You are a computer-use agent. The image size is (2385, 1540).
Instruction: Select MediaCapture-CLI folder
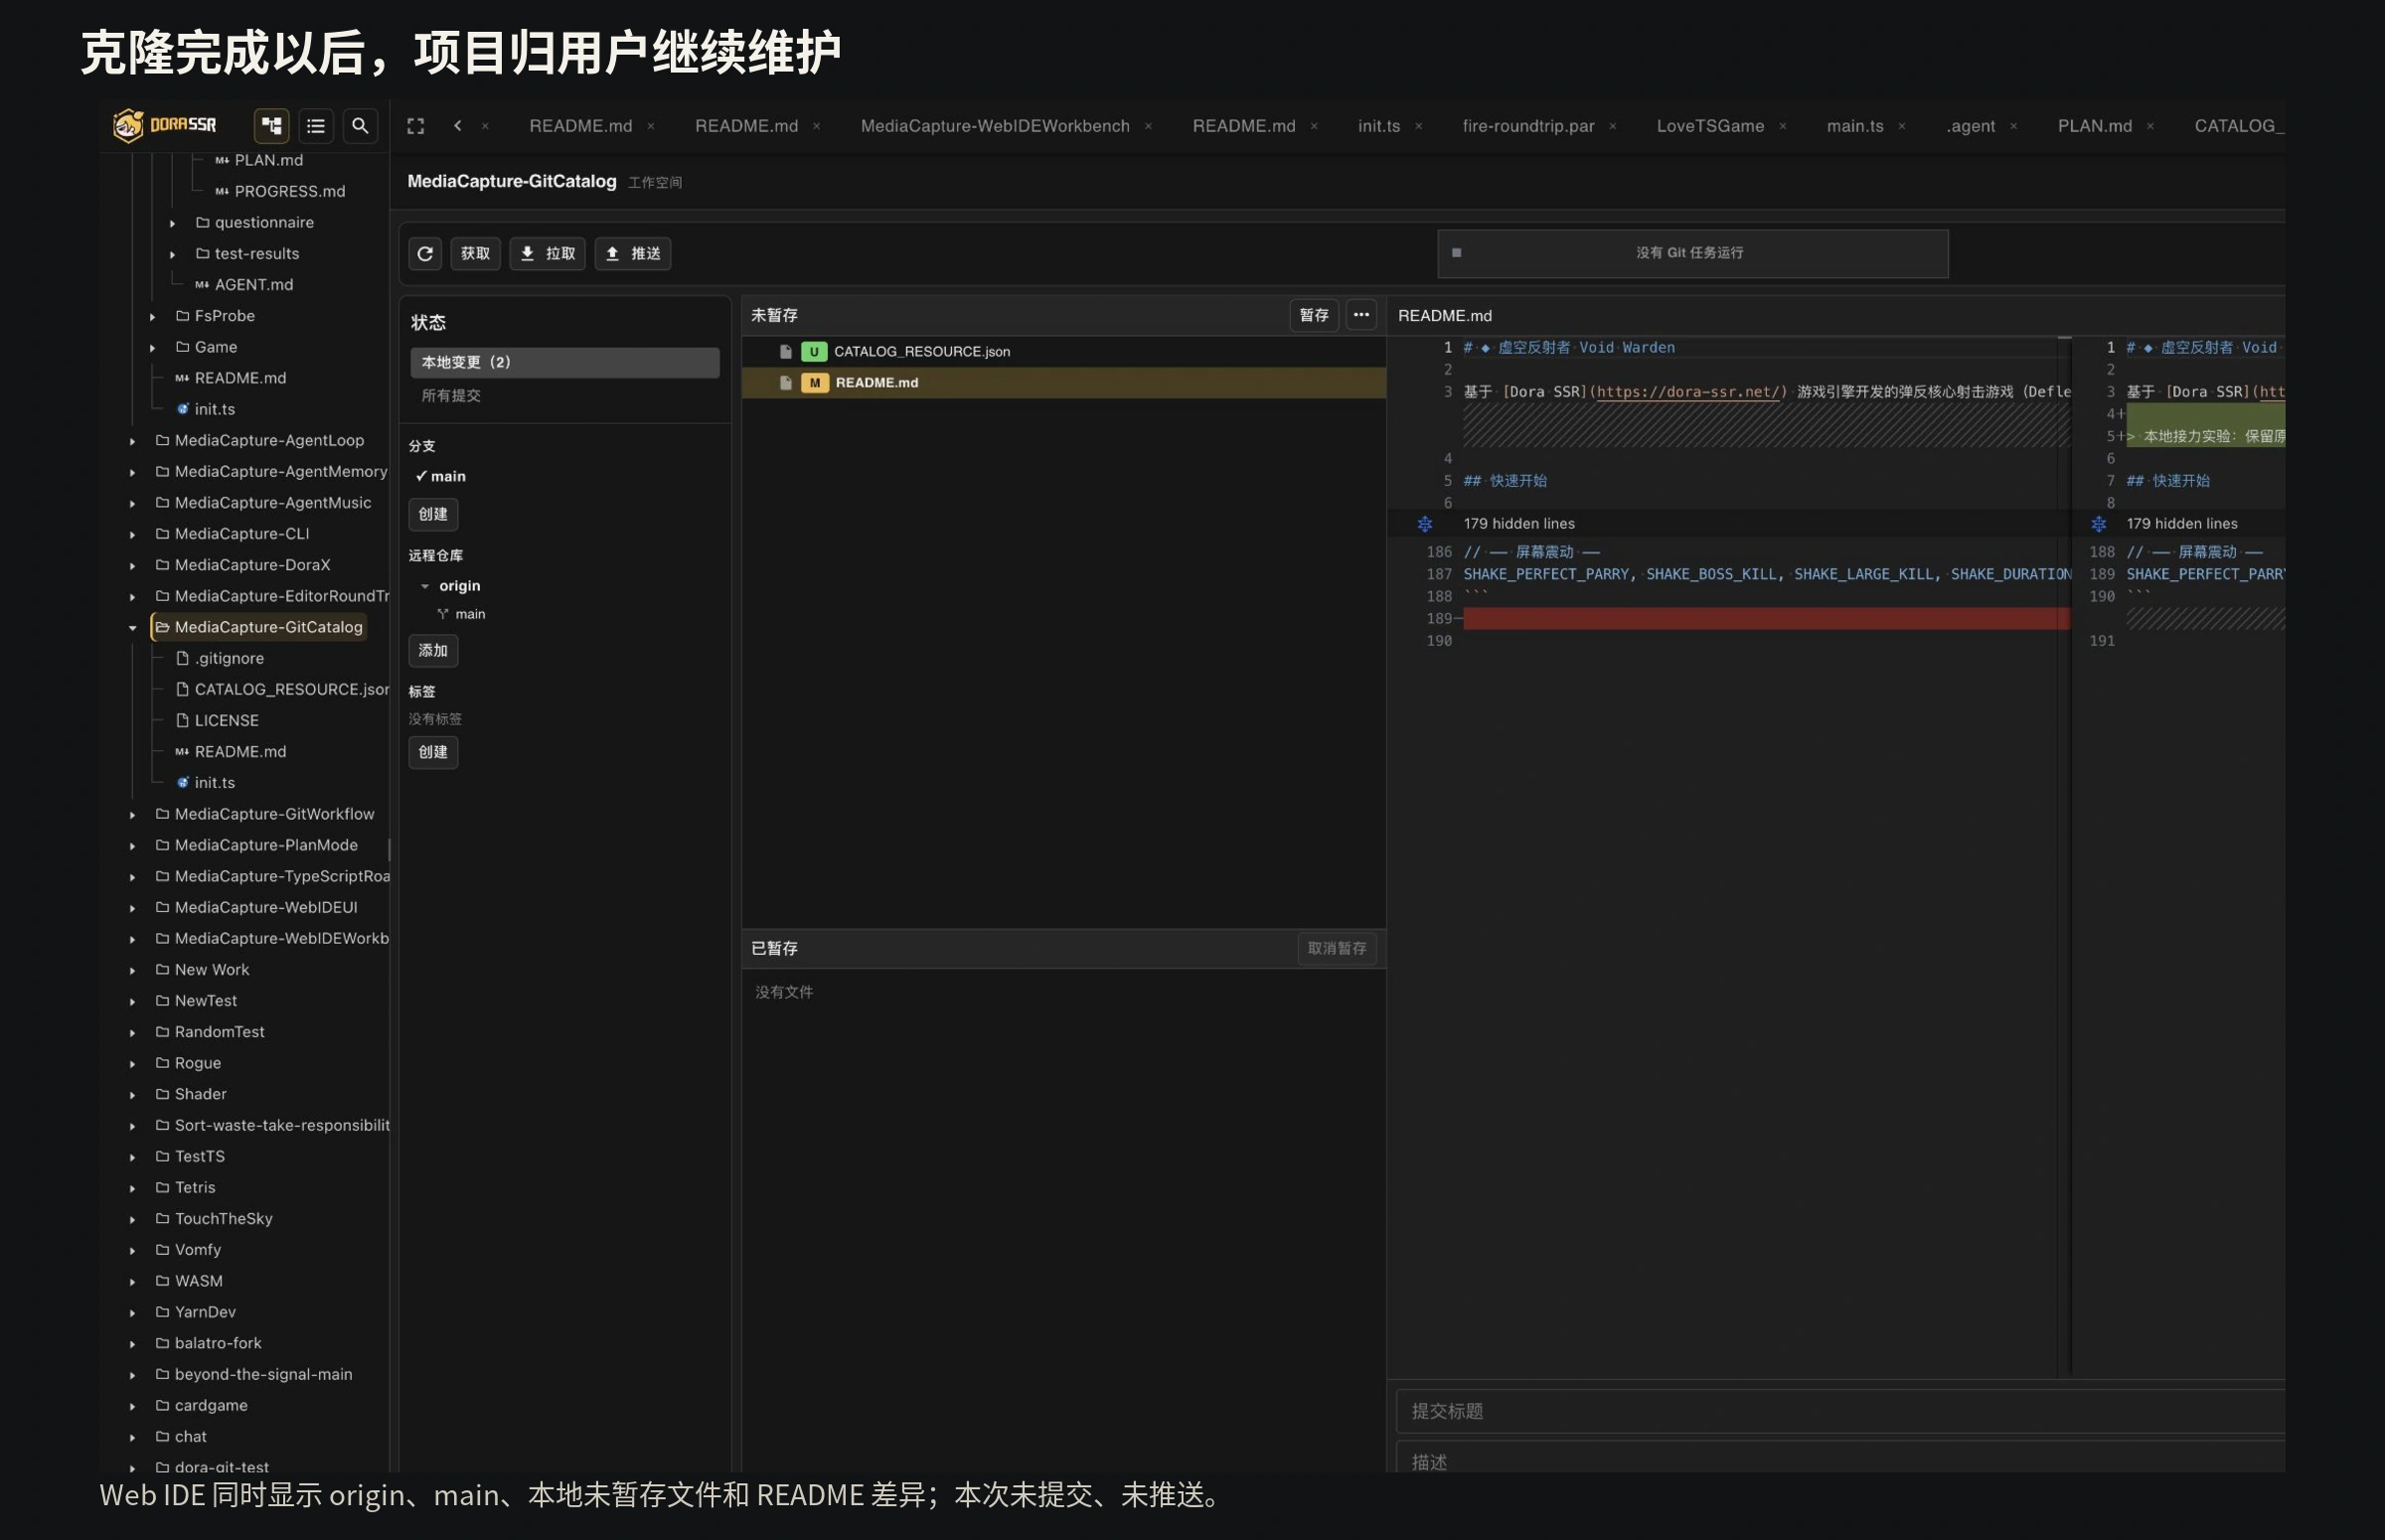pos(232,534)
